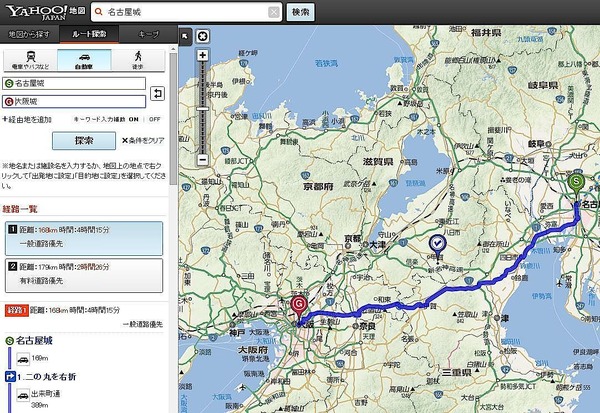Zoom in with the map plus button
This screenshot has width=600, height=413.
[203, 55]
